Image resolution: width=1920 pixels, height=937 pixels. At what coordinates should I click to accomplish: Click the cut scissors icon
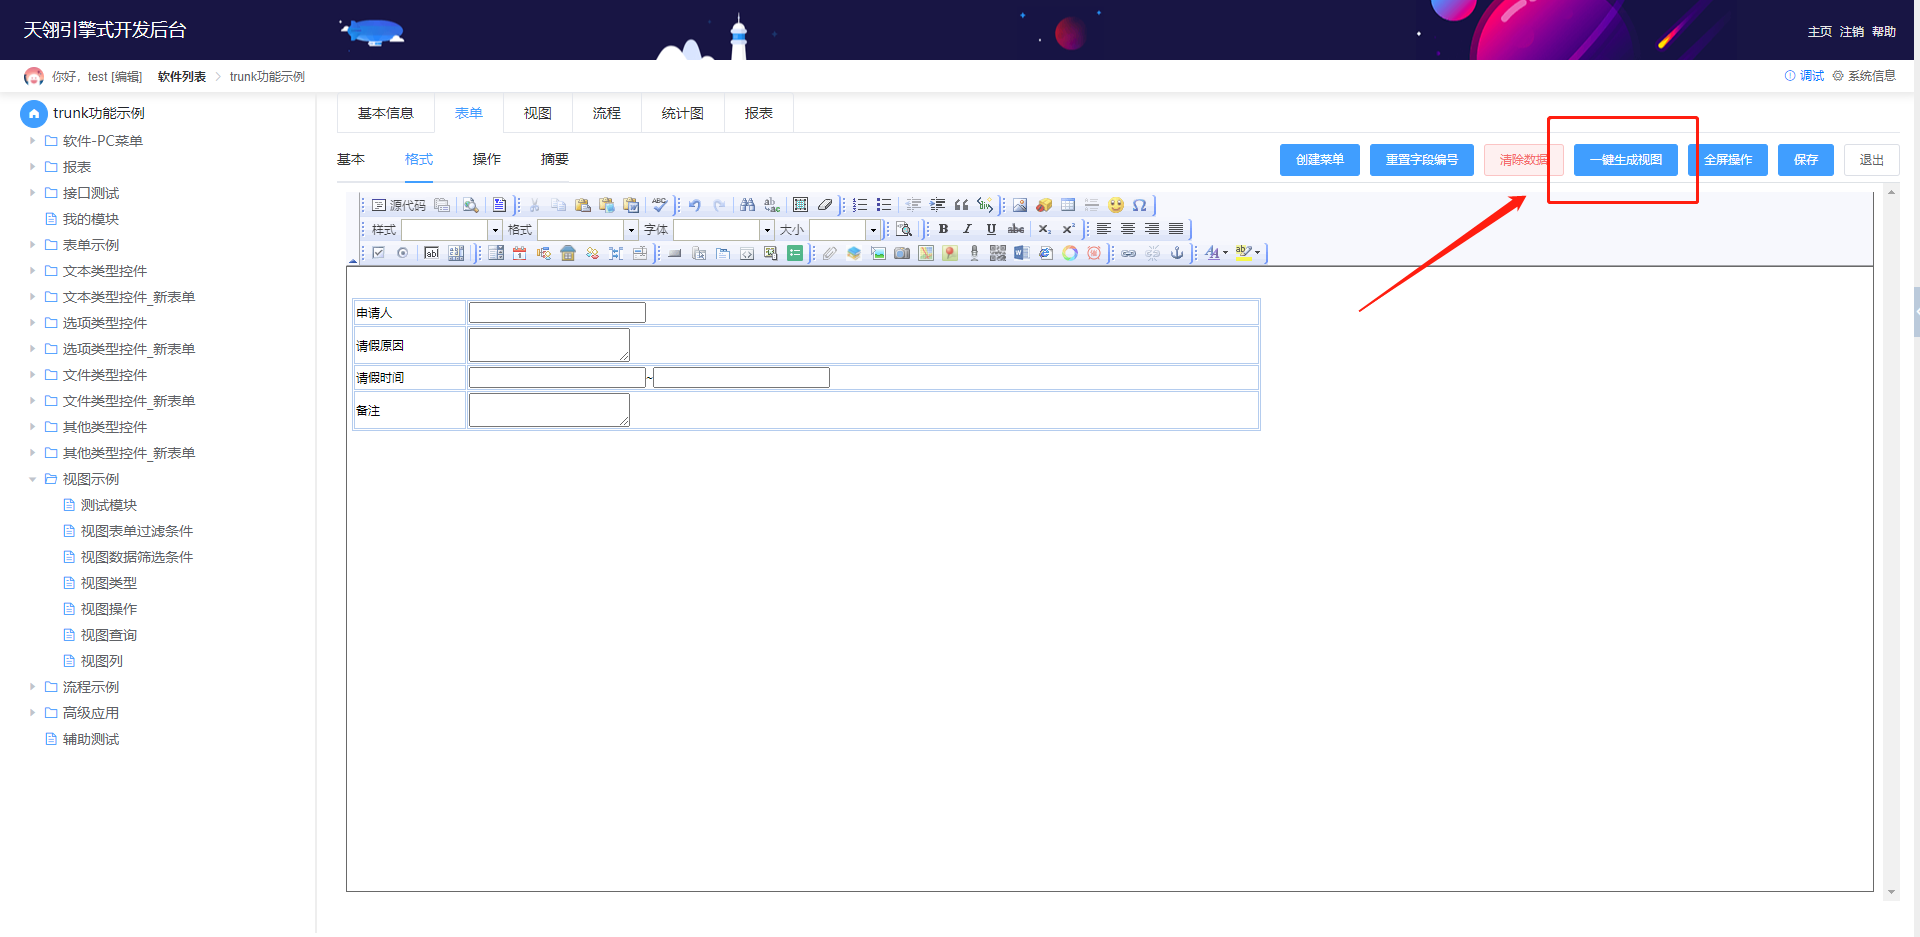535,205
